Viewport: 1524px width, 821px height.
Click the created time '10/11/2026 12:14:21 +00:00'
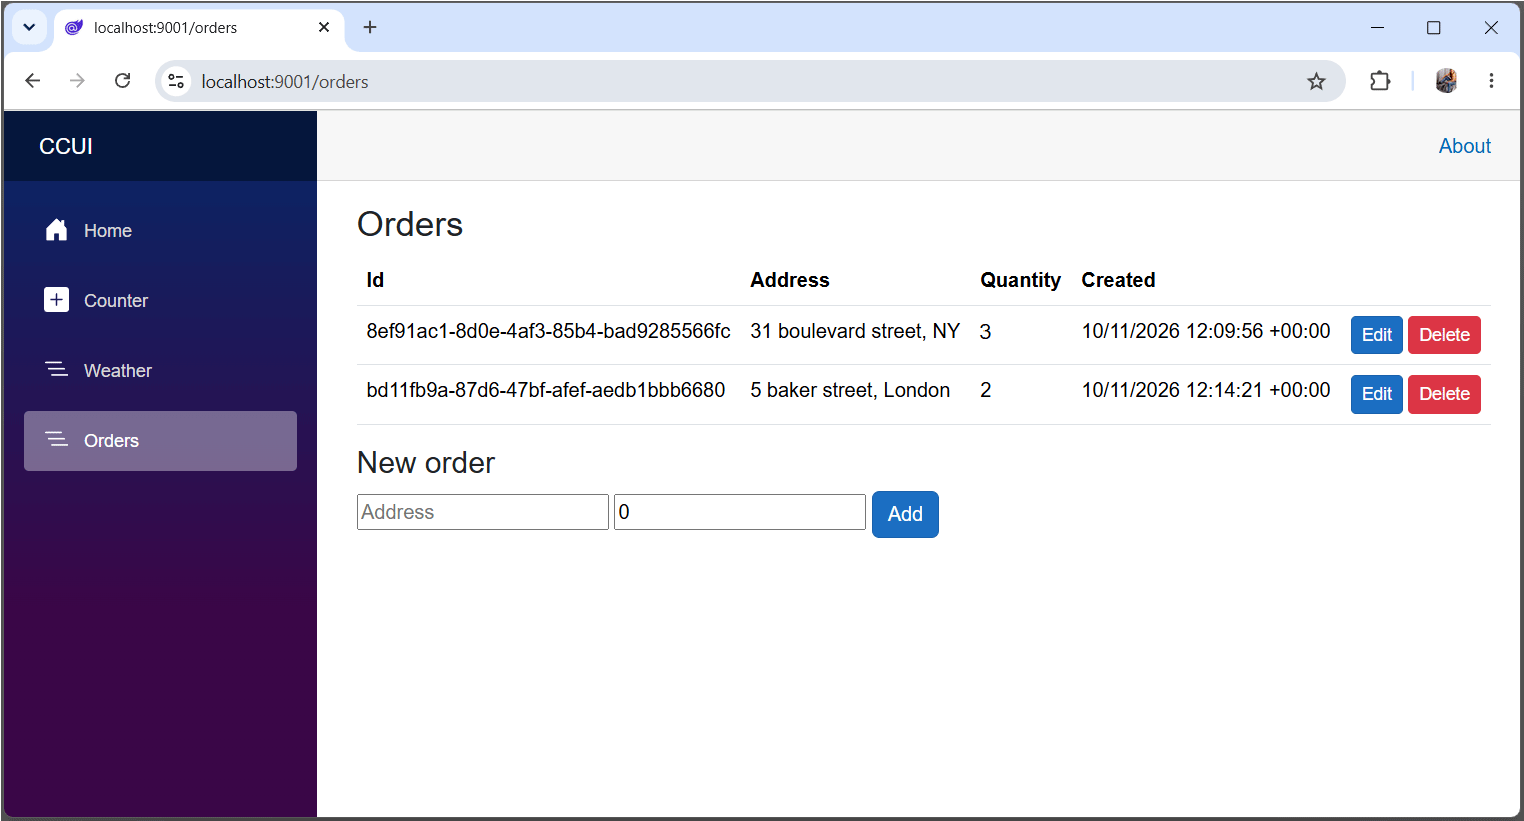pos(1206,390)
